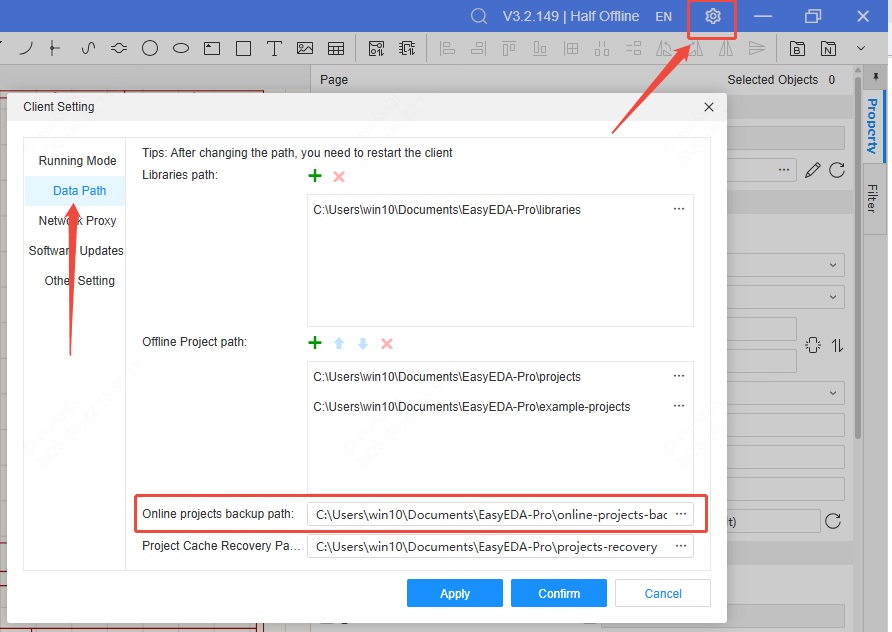
Task: Browse for online projects backup folder
Action: [681, 514]
